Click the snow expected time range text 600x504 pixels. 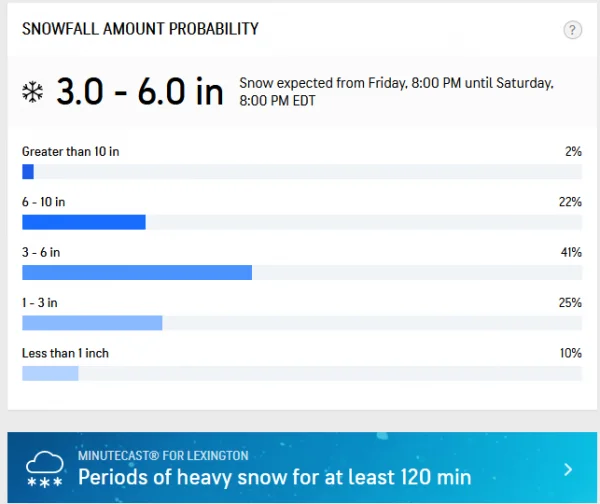coord(396,92)
